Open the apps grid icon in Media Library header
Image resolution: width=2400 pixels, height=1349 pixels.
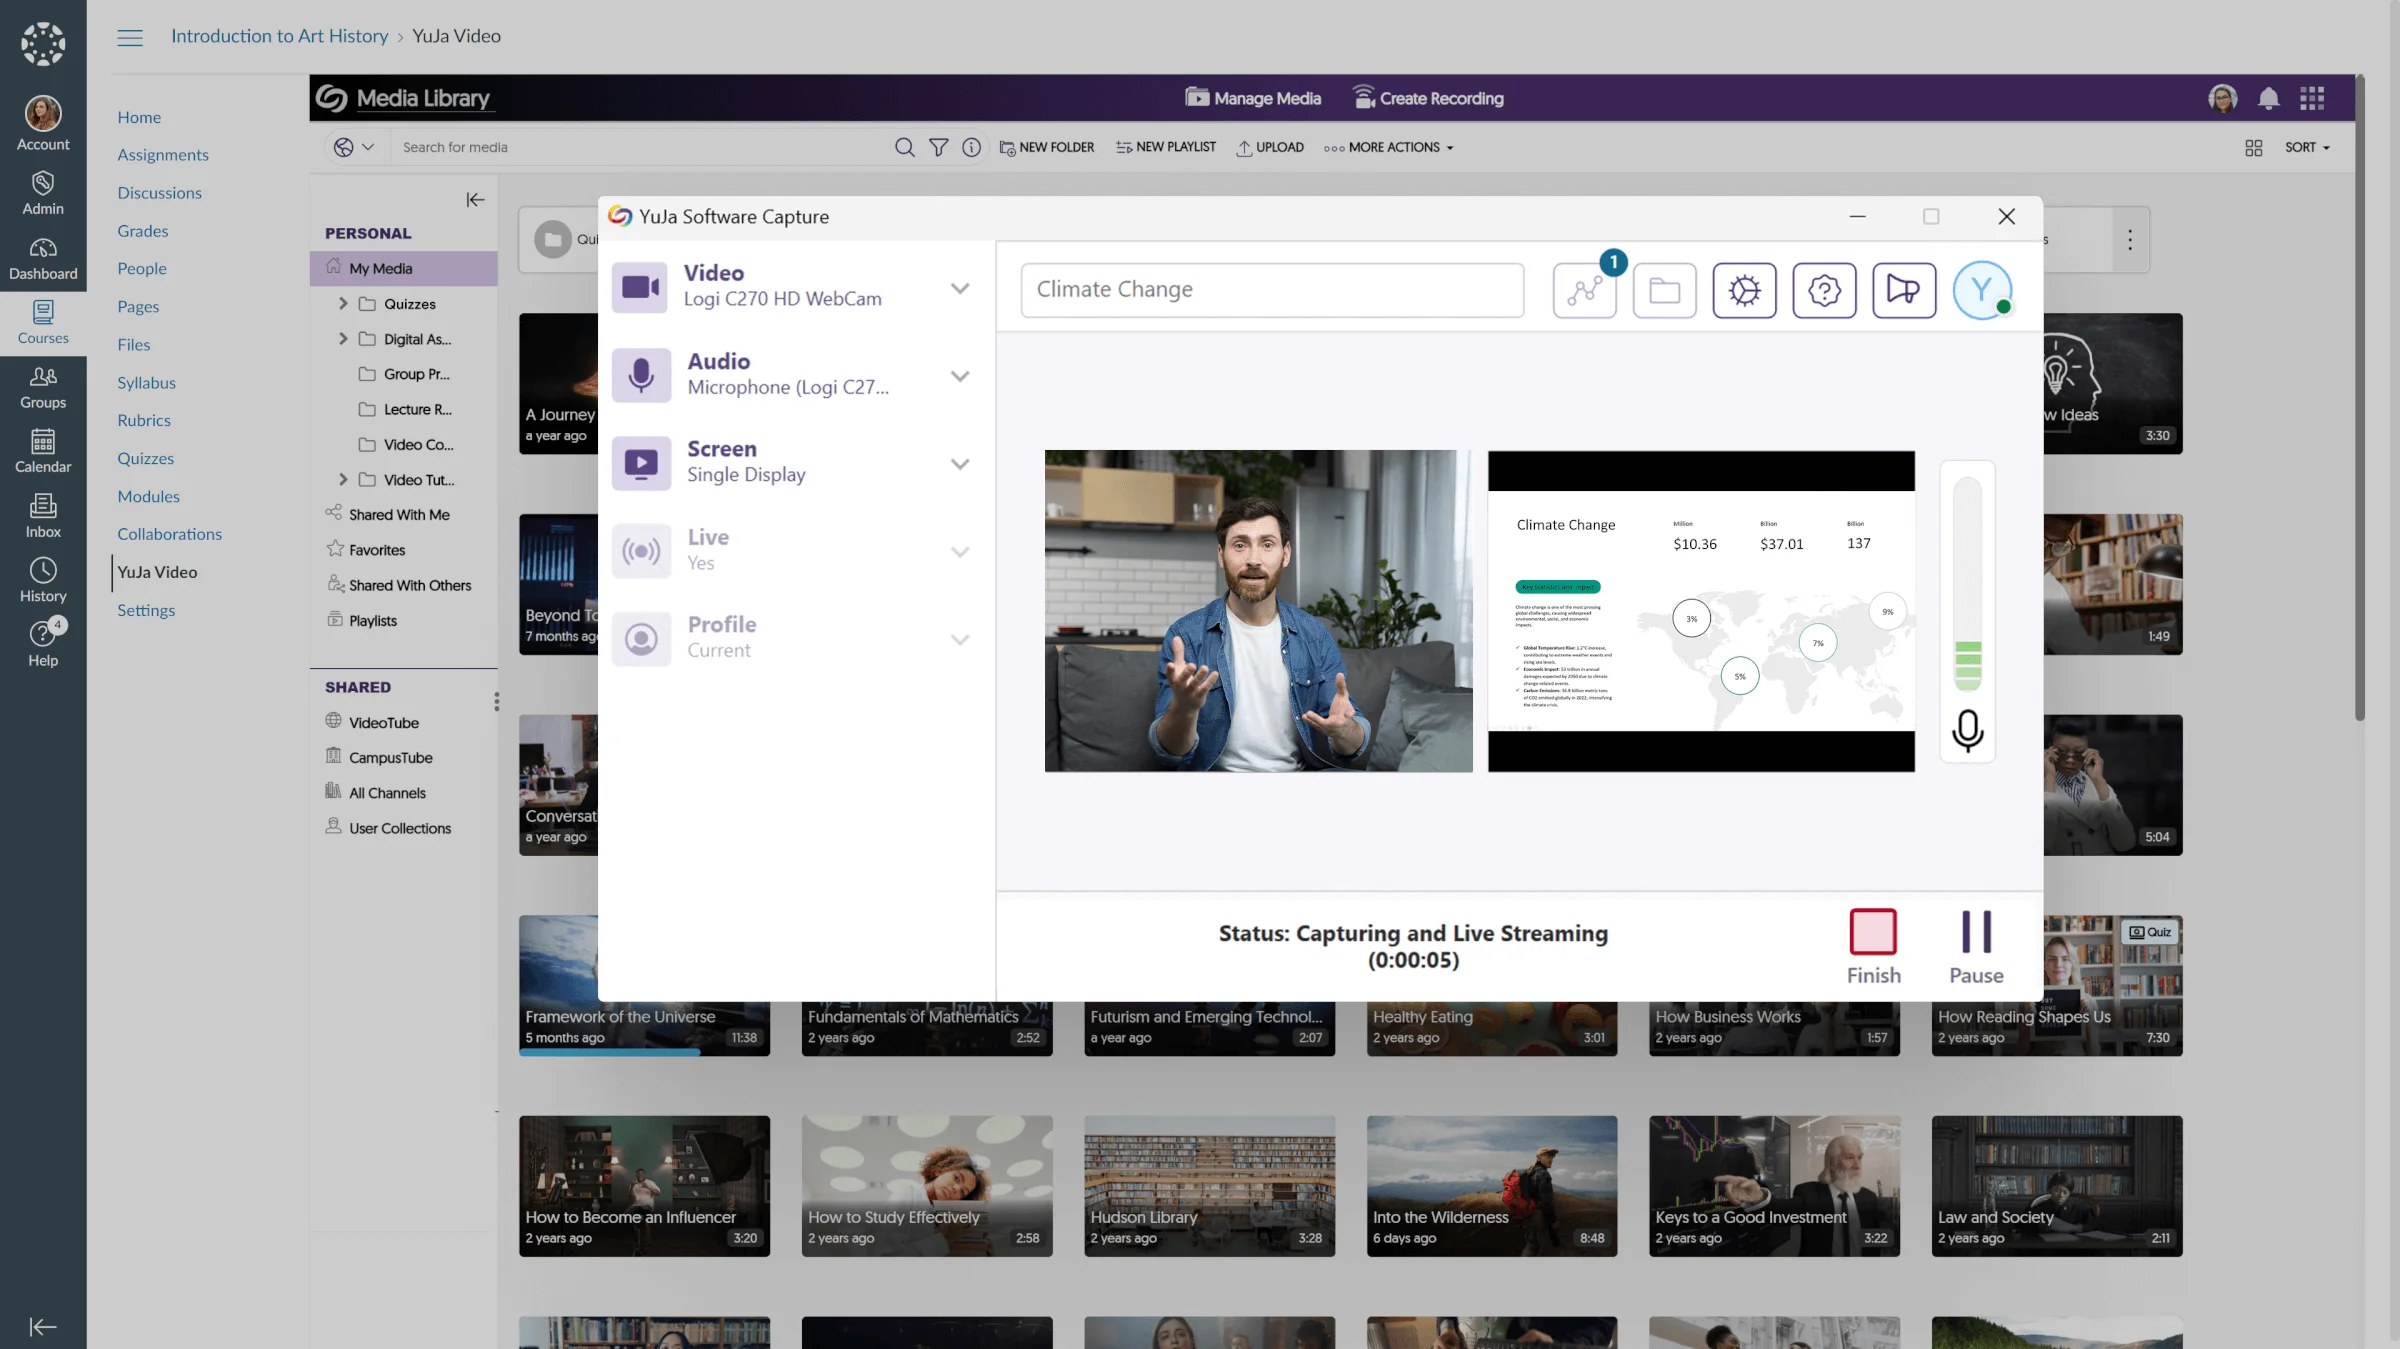pyautogui.click(x=2311, y=98)
